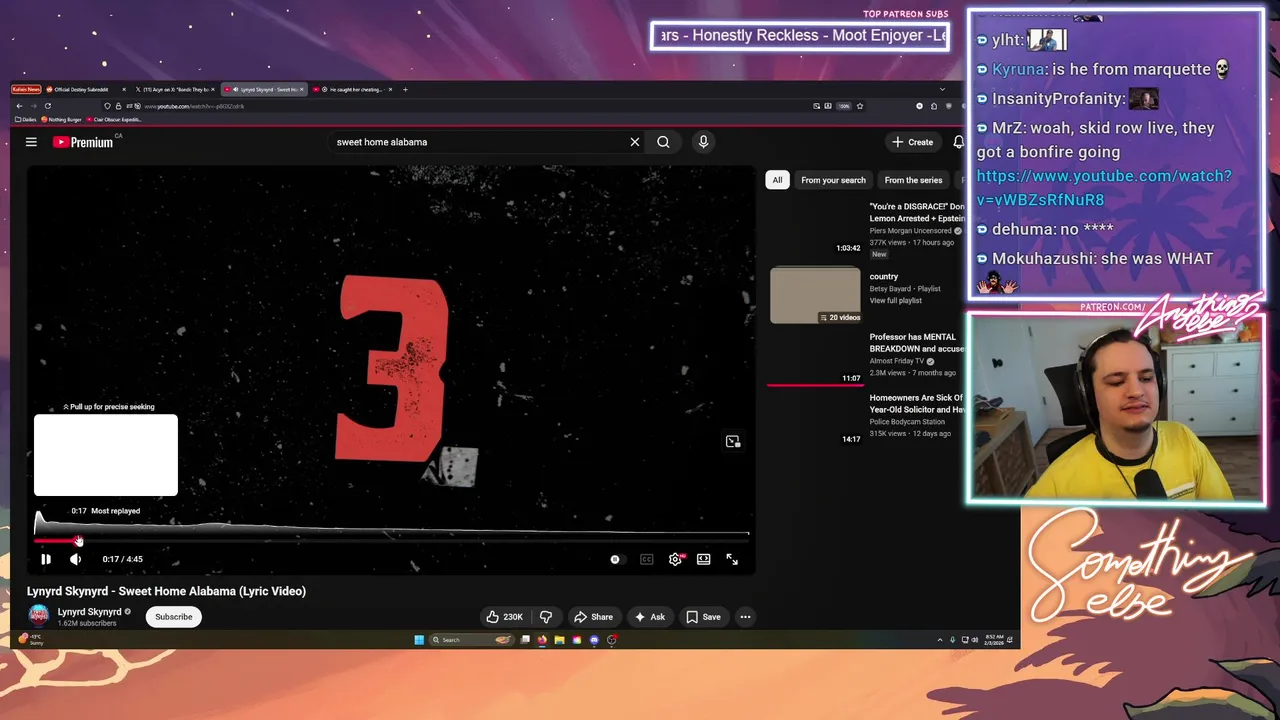Open Piers Morgan Uncensored suggested video
The height and width of the screenshot is (720, 1280).
pos(916,212)
